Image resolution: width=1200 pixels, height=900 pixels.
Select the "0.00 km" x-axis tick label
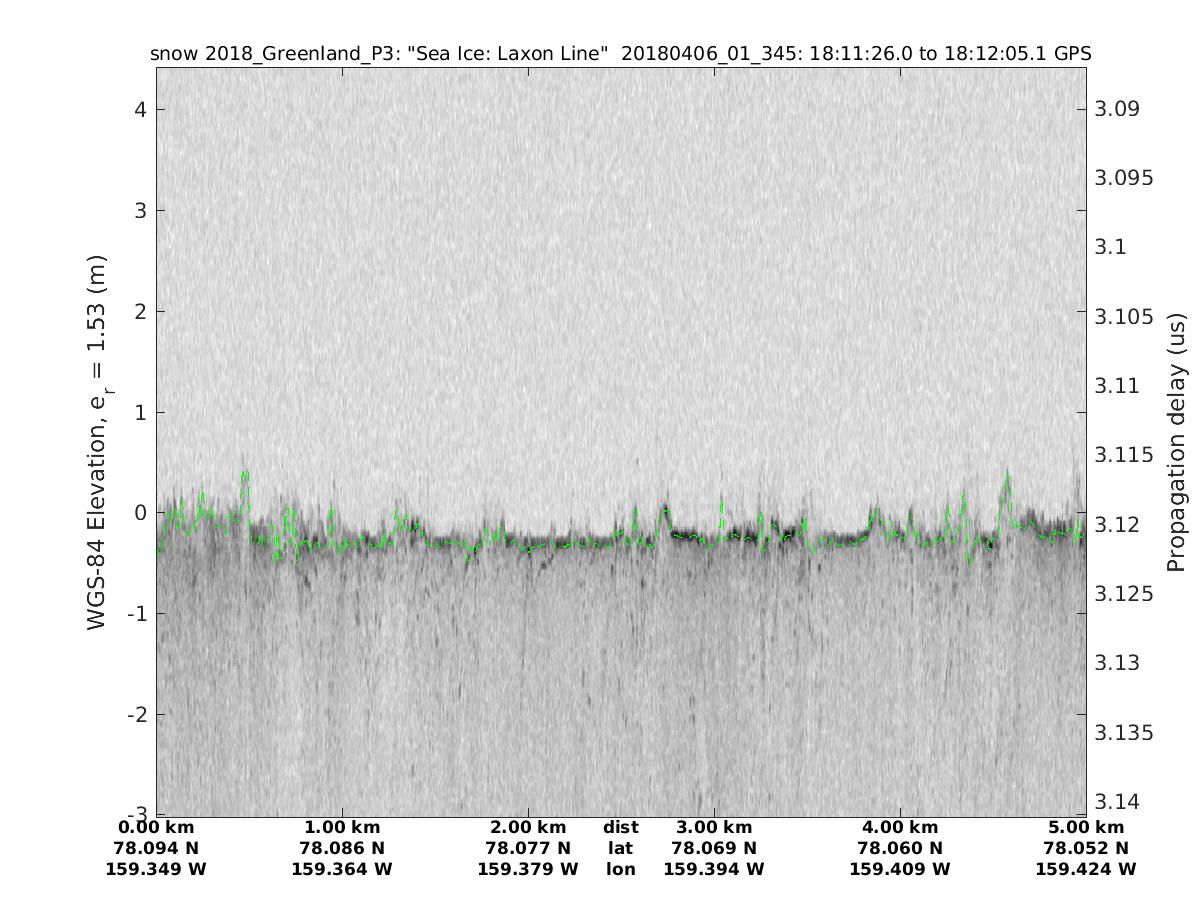coord(156,827)
